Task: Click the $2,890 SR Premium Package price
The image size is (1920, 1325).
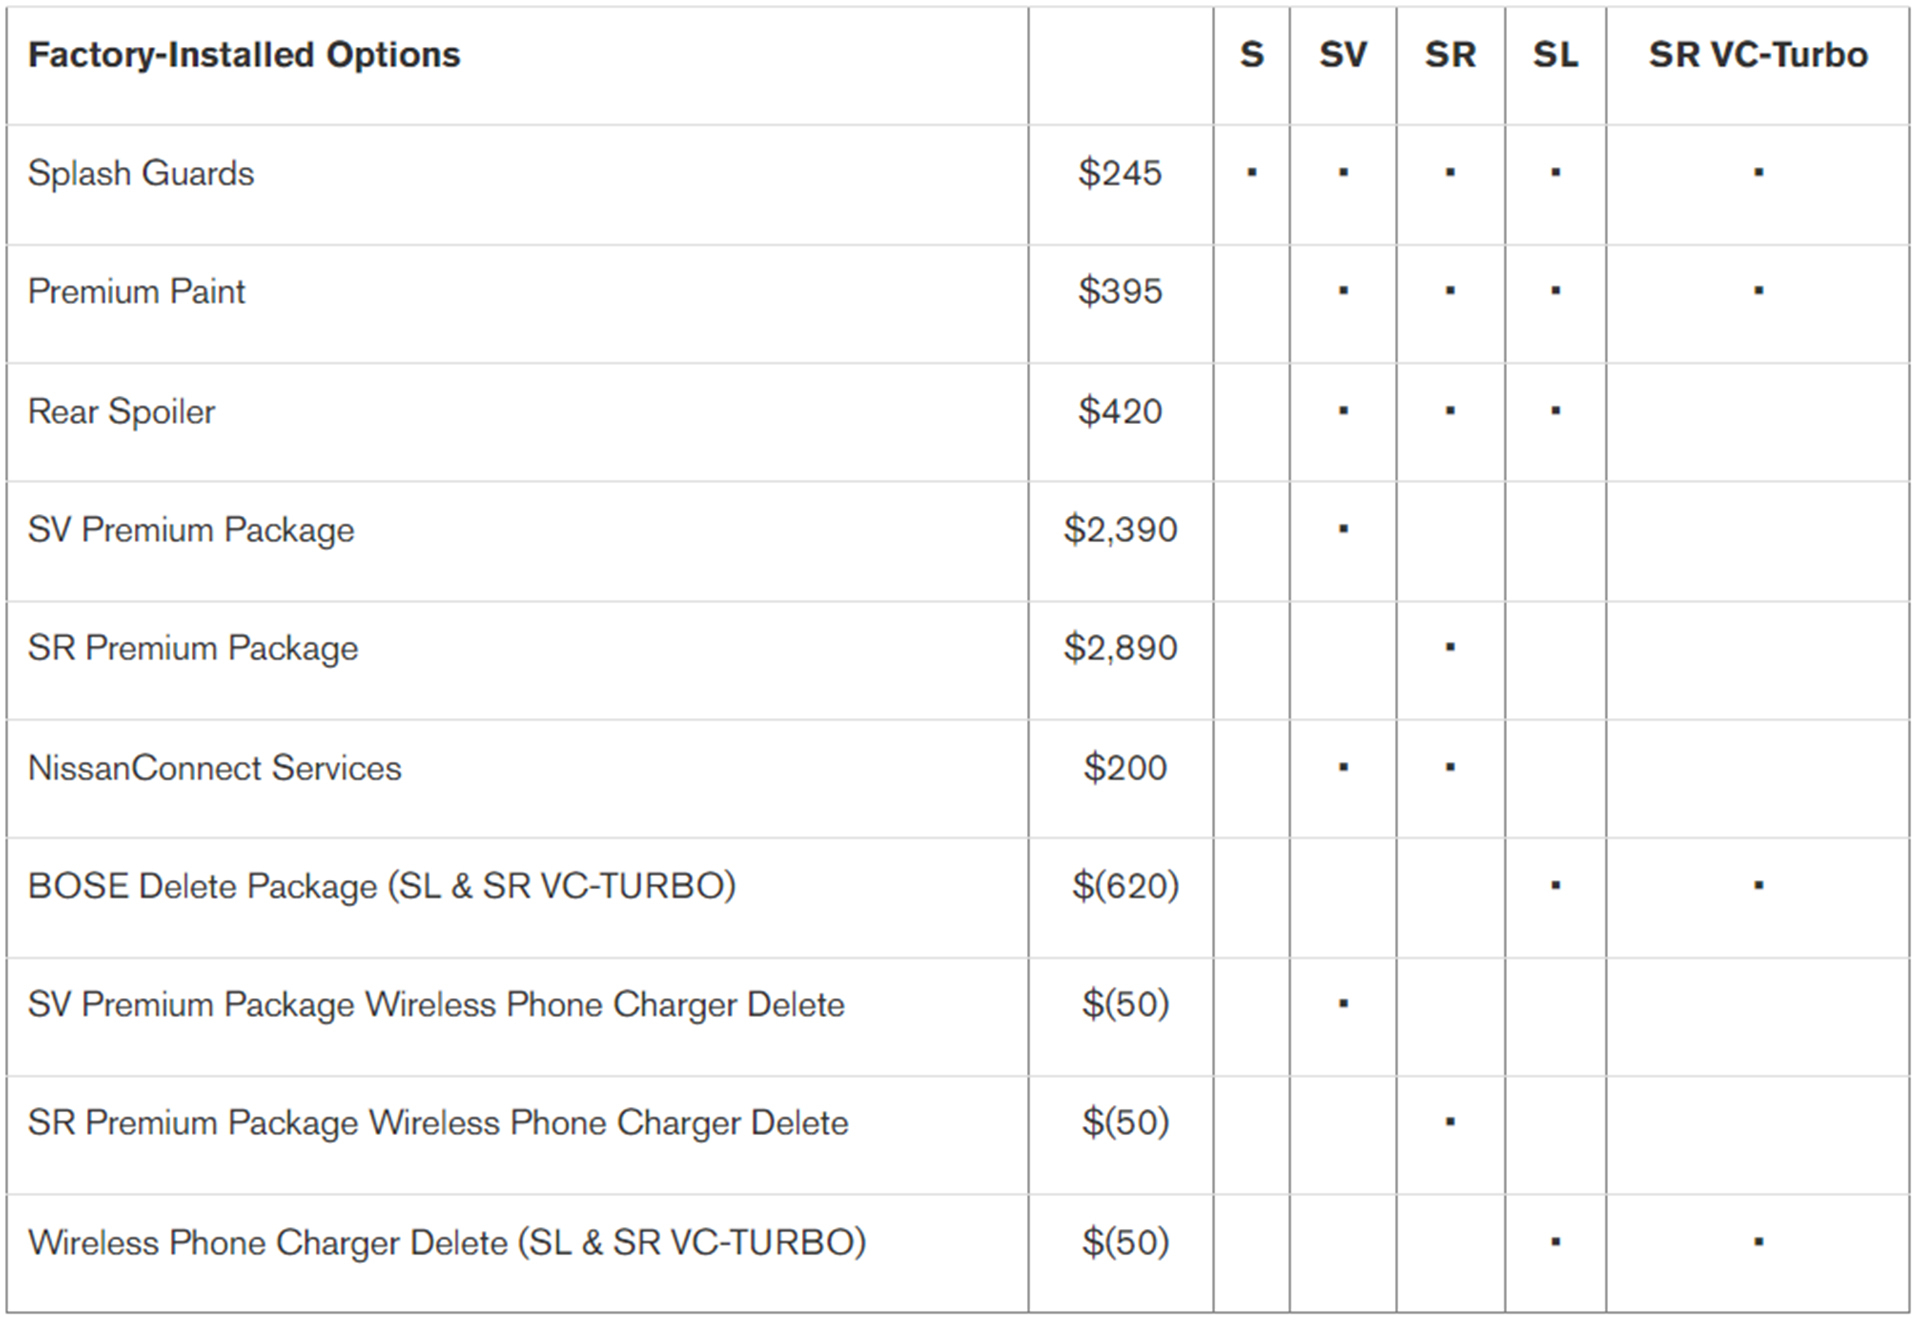Action: pyautogui.click(x=1120, y=648)
